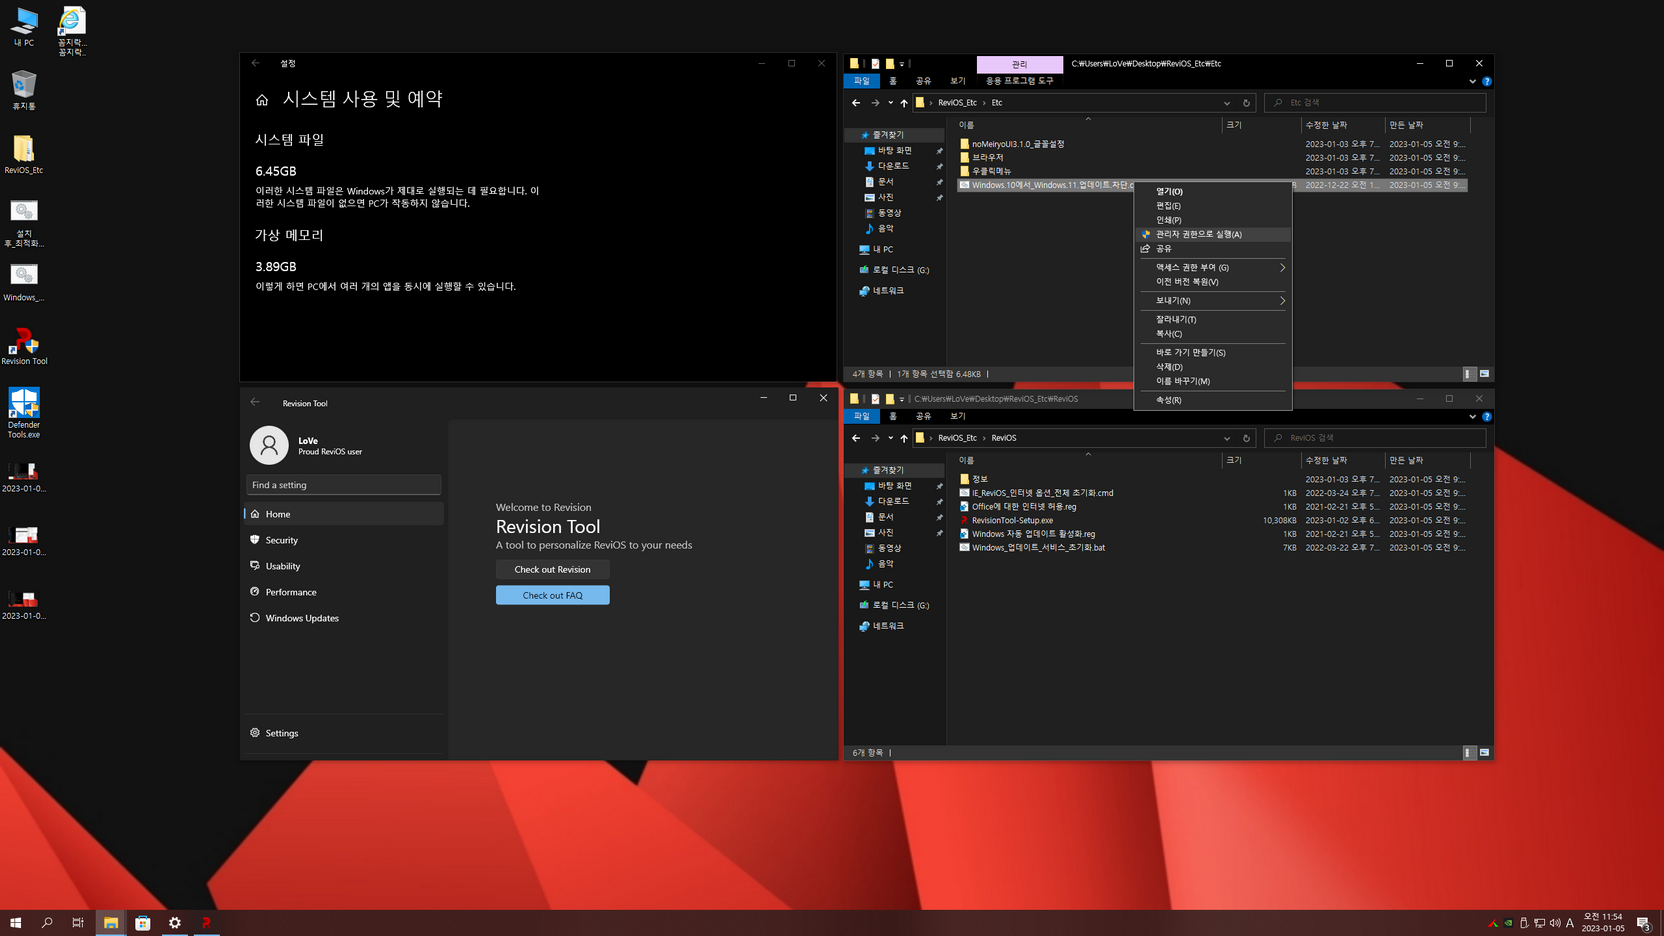
Task: Open Usability section in Revision Tool
Action: [x=344, y=566]
